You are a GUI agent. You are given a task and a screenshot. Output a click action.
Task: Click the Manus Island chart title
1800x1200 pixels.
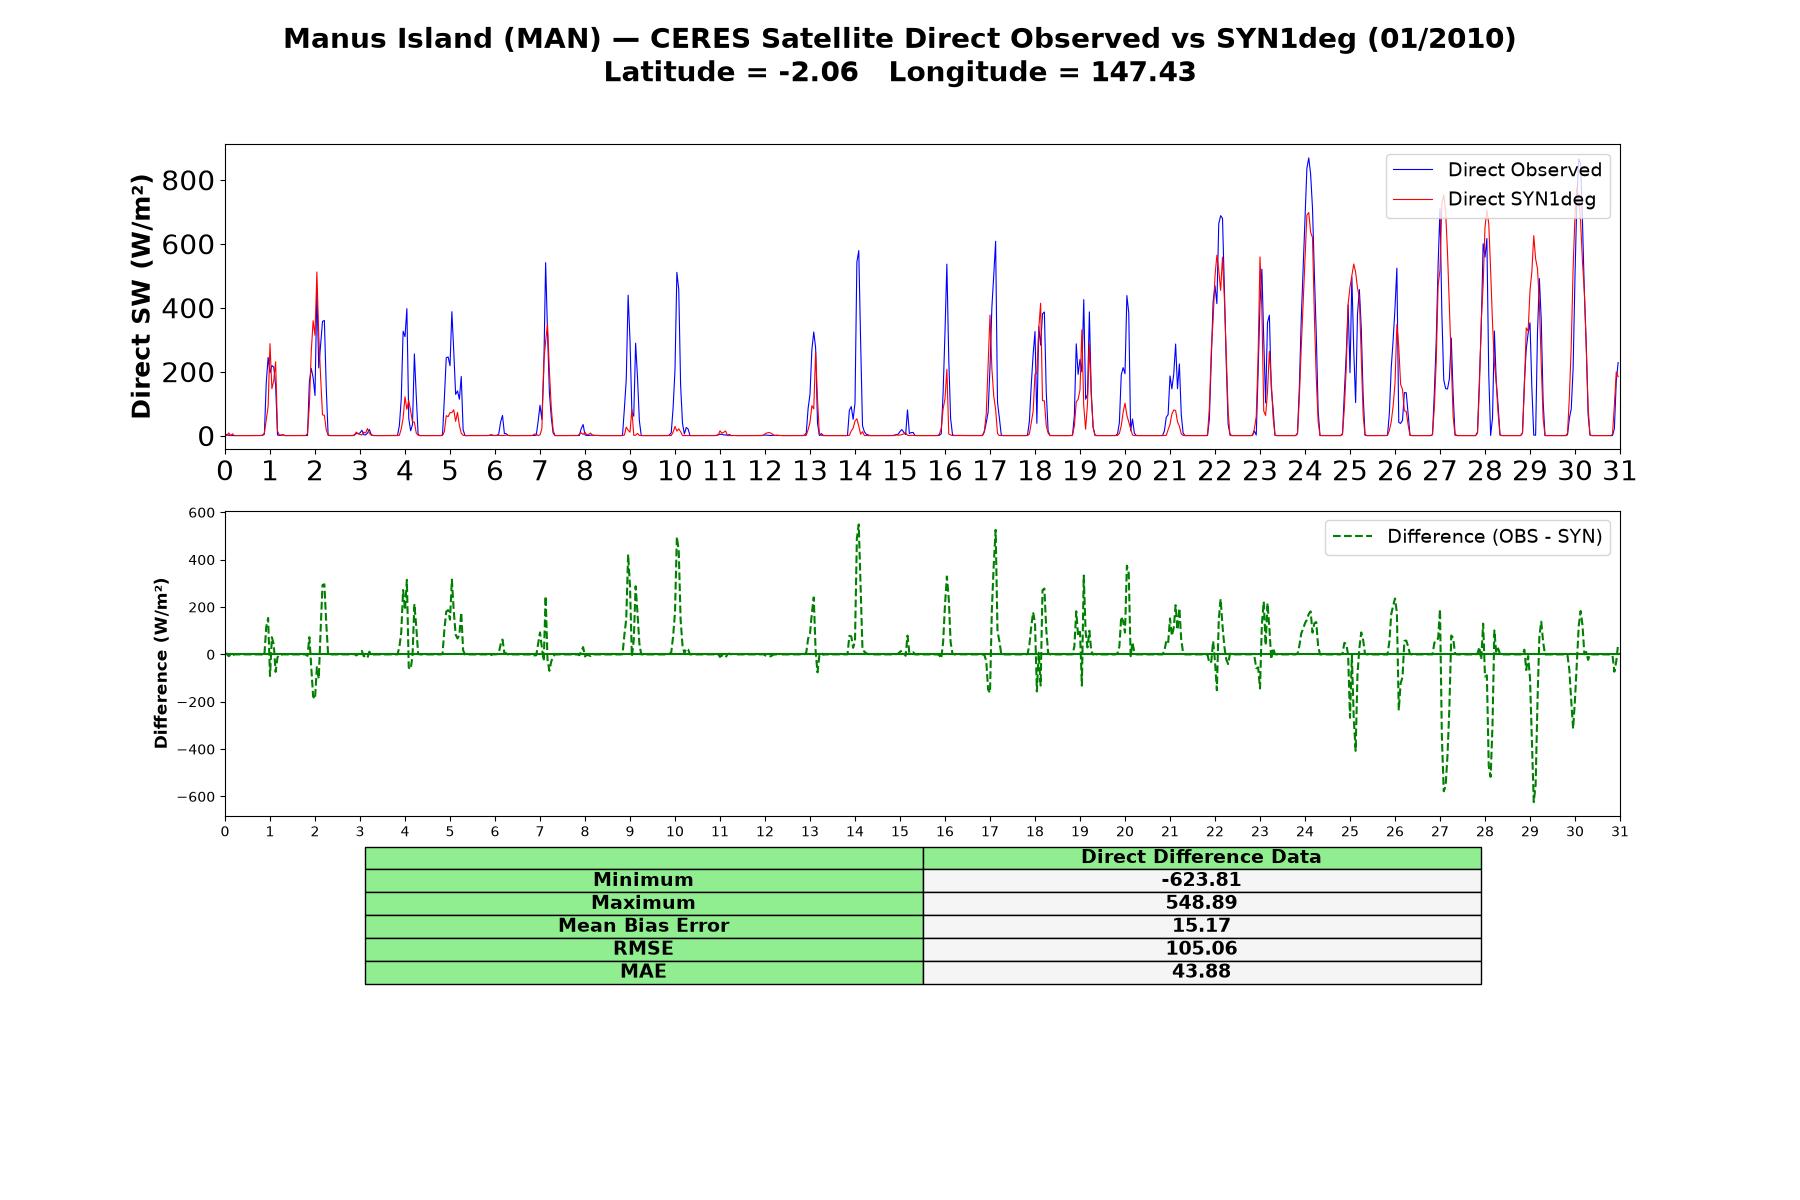[x=900, y=39]
